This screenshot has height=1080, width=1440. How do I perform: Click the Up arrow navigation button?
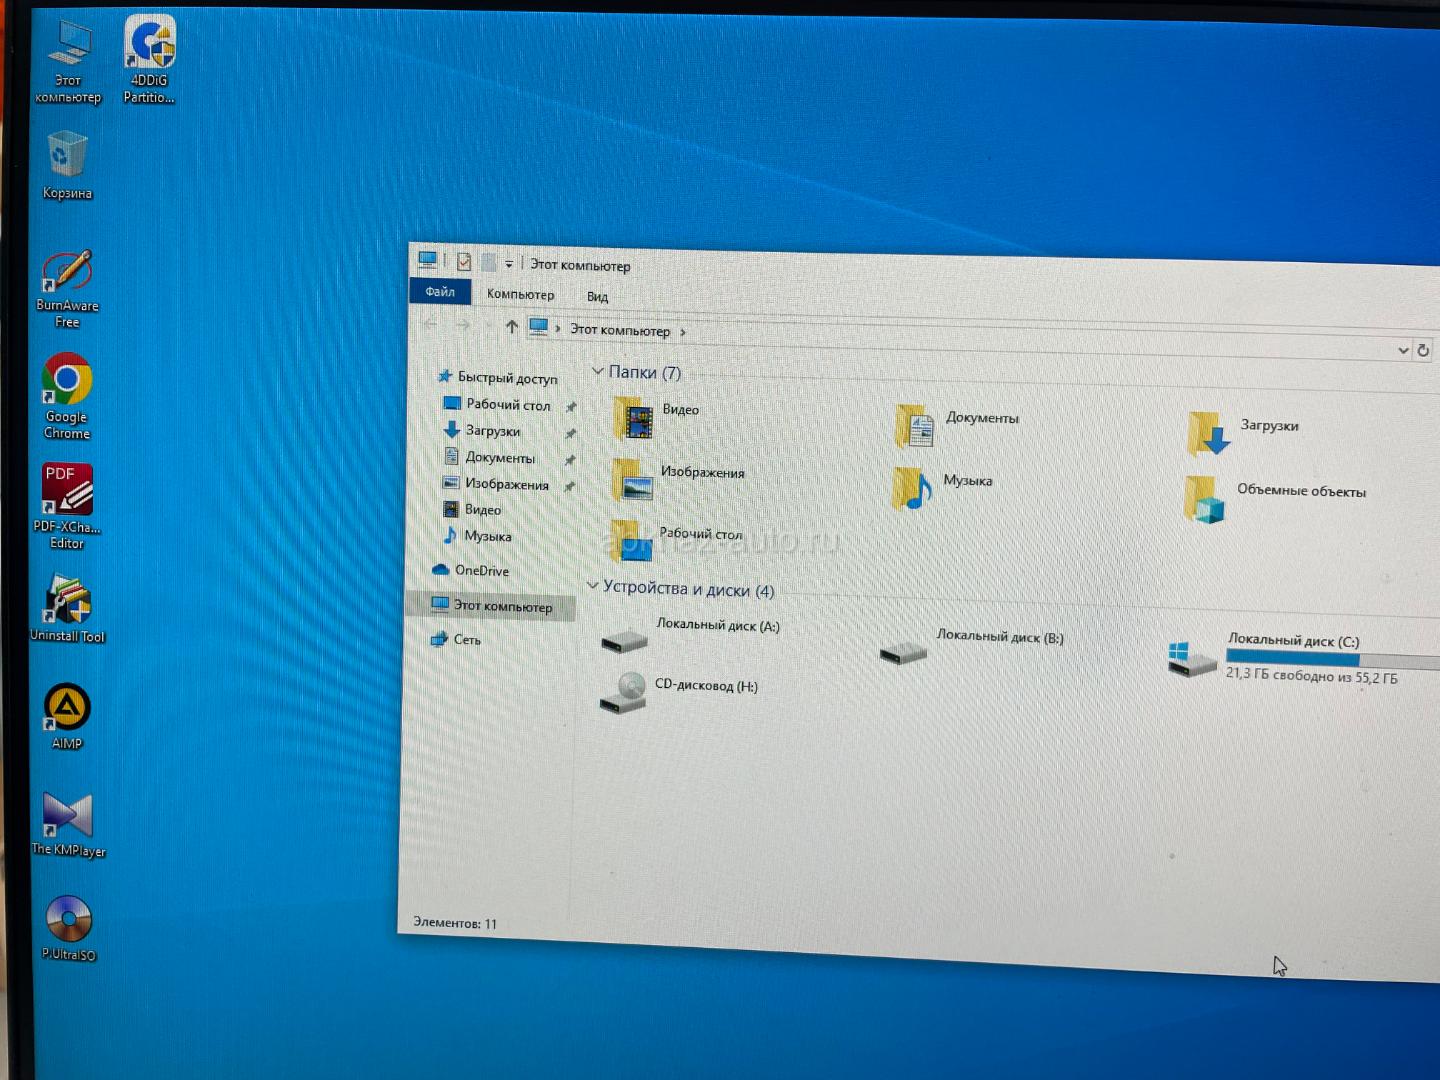[x=512, y=327]
